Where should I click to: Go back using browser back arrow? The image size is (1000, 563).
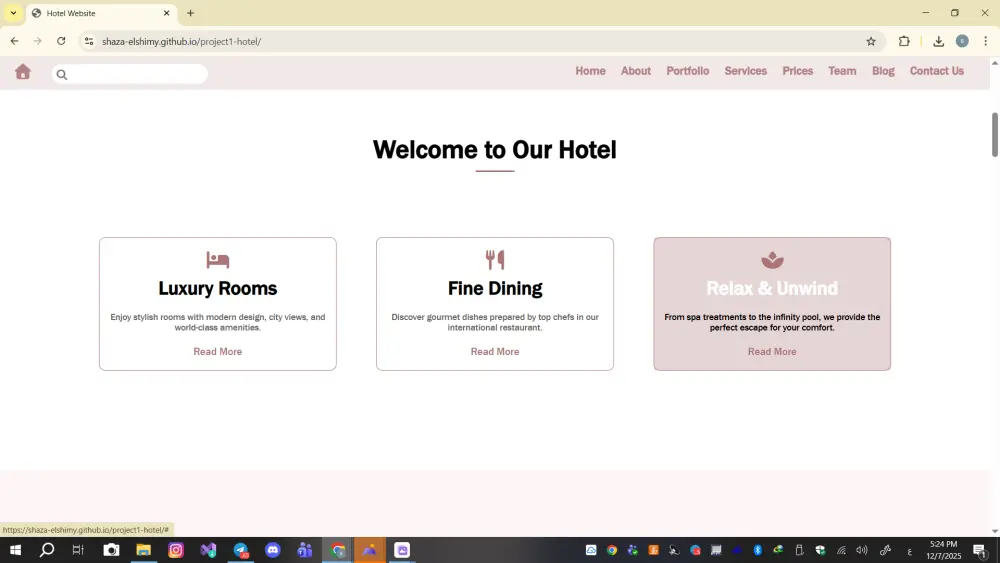click(14, 41)
